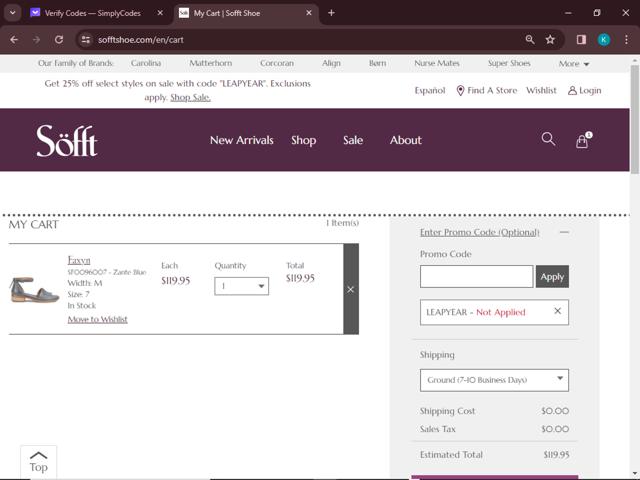The height and width of the screenshot is (480, 640).
Task: Focus the Promo Code input field
Action: click(476, 276)
